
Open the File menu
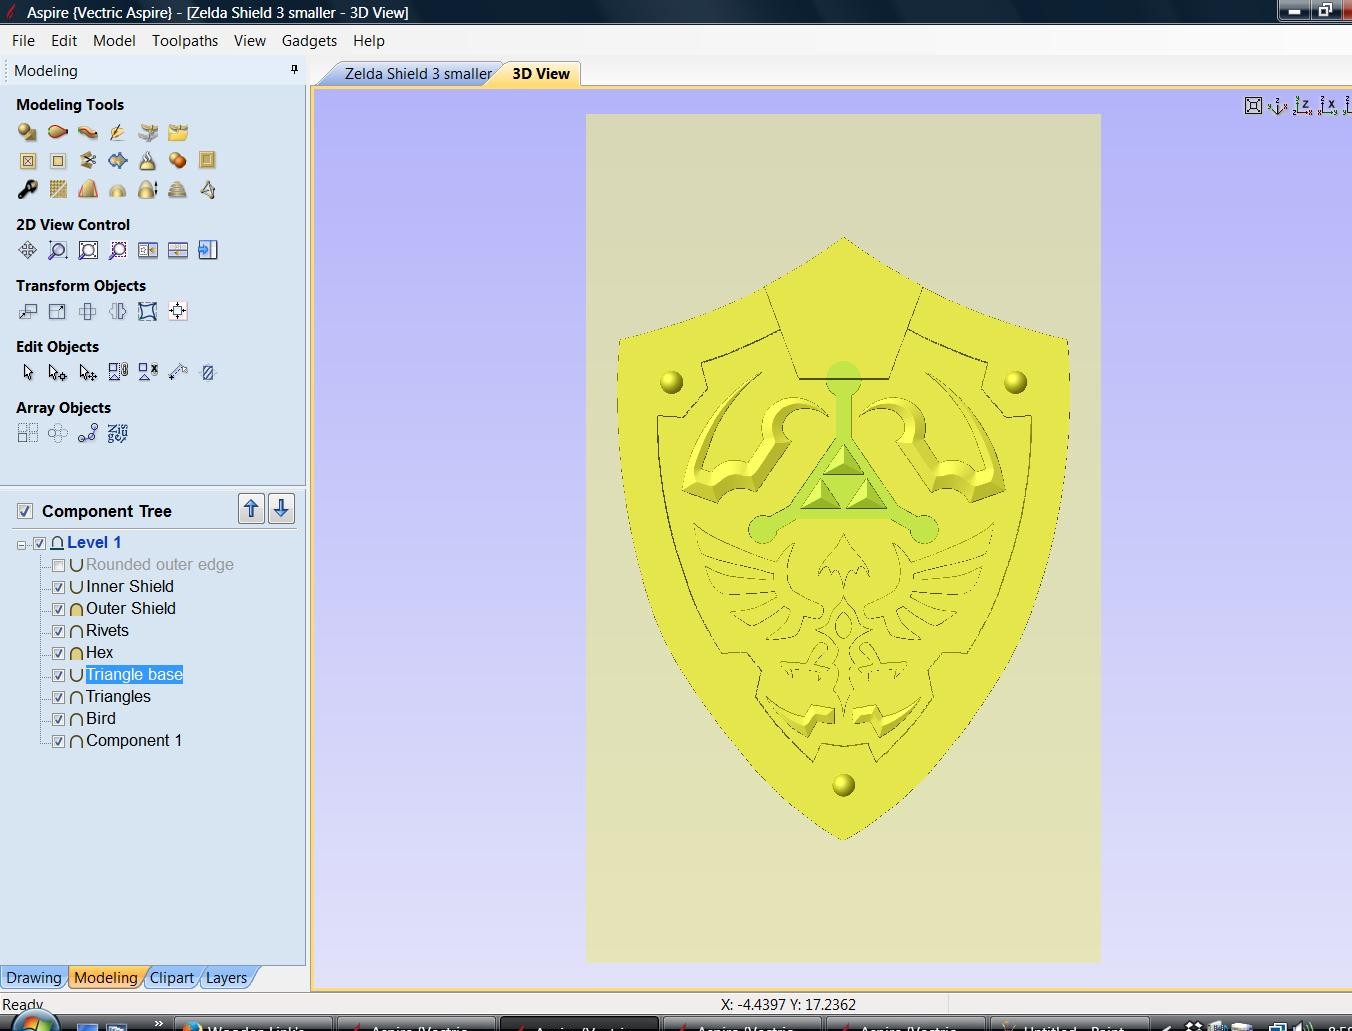click(23, 41)
